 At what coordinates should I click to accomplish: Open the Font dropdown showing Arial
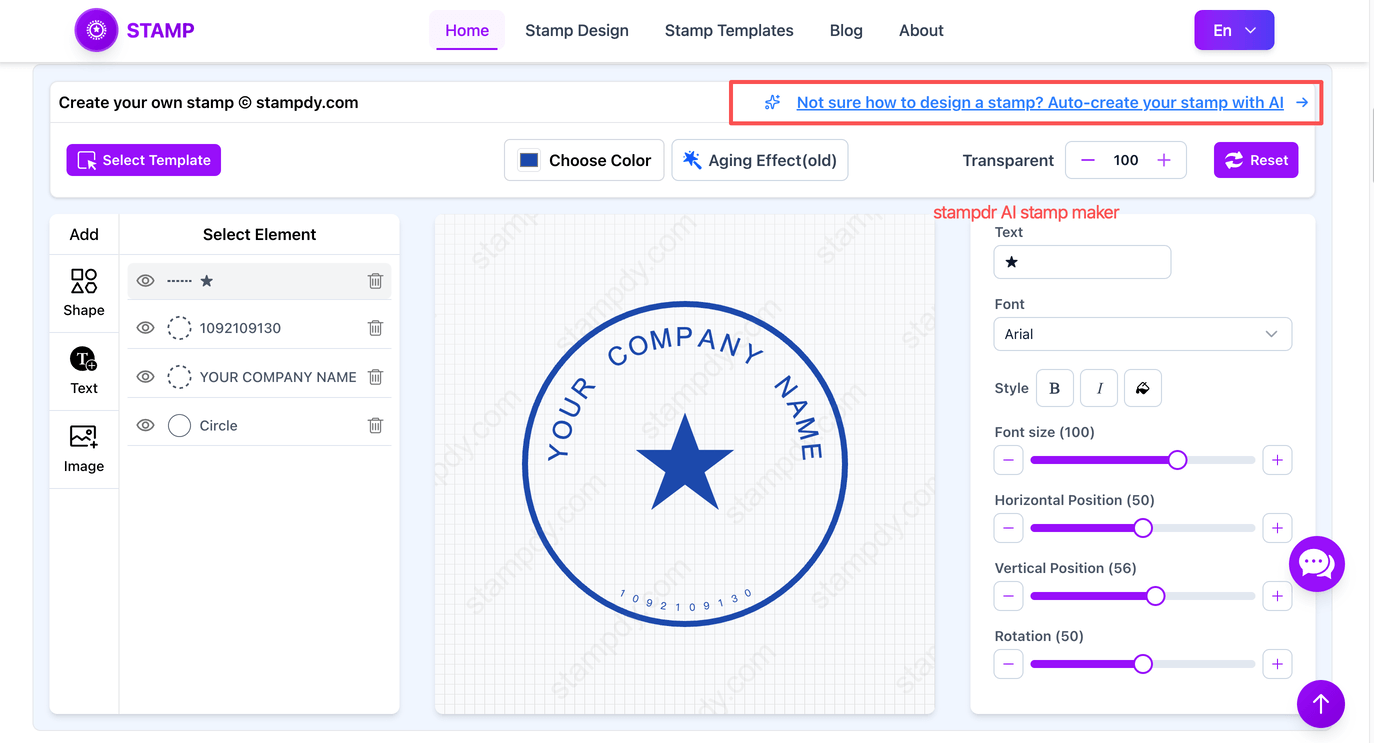pyautogui.click(x=1143, y=334)
